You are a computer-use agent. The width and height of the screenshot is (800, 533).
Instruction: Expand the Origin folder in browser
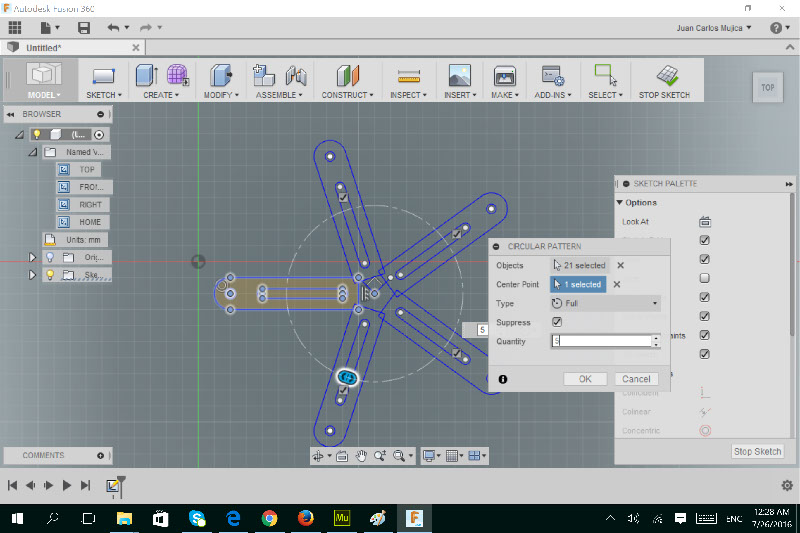point(32,257)
